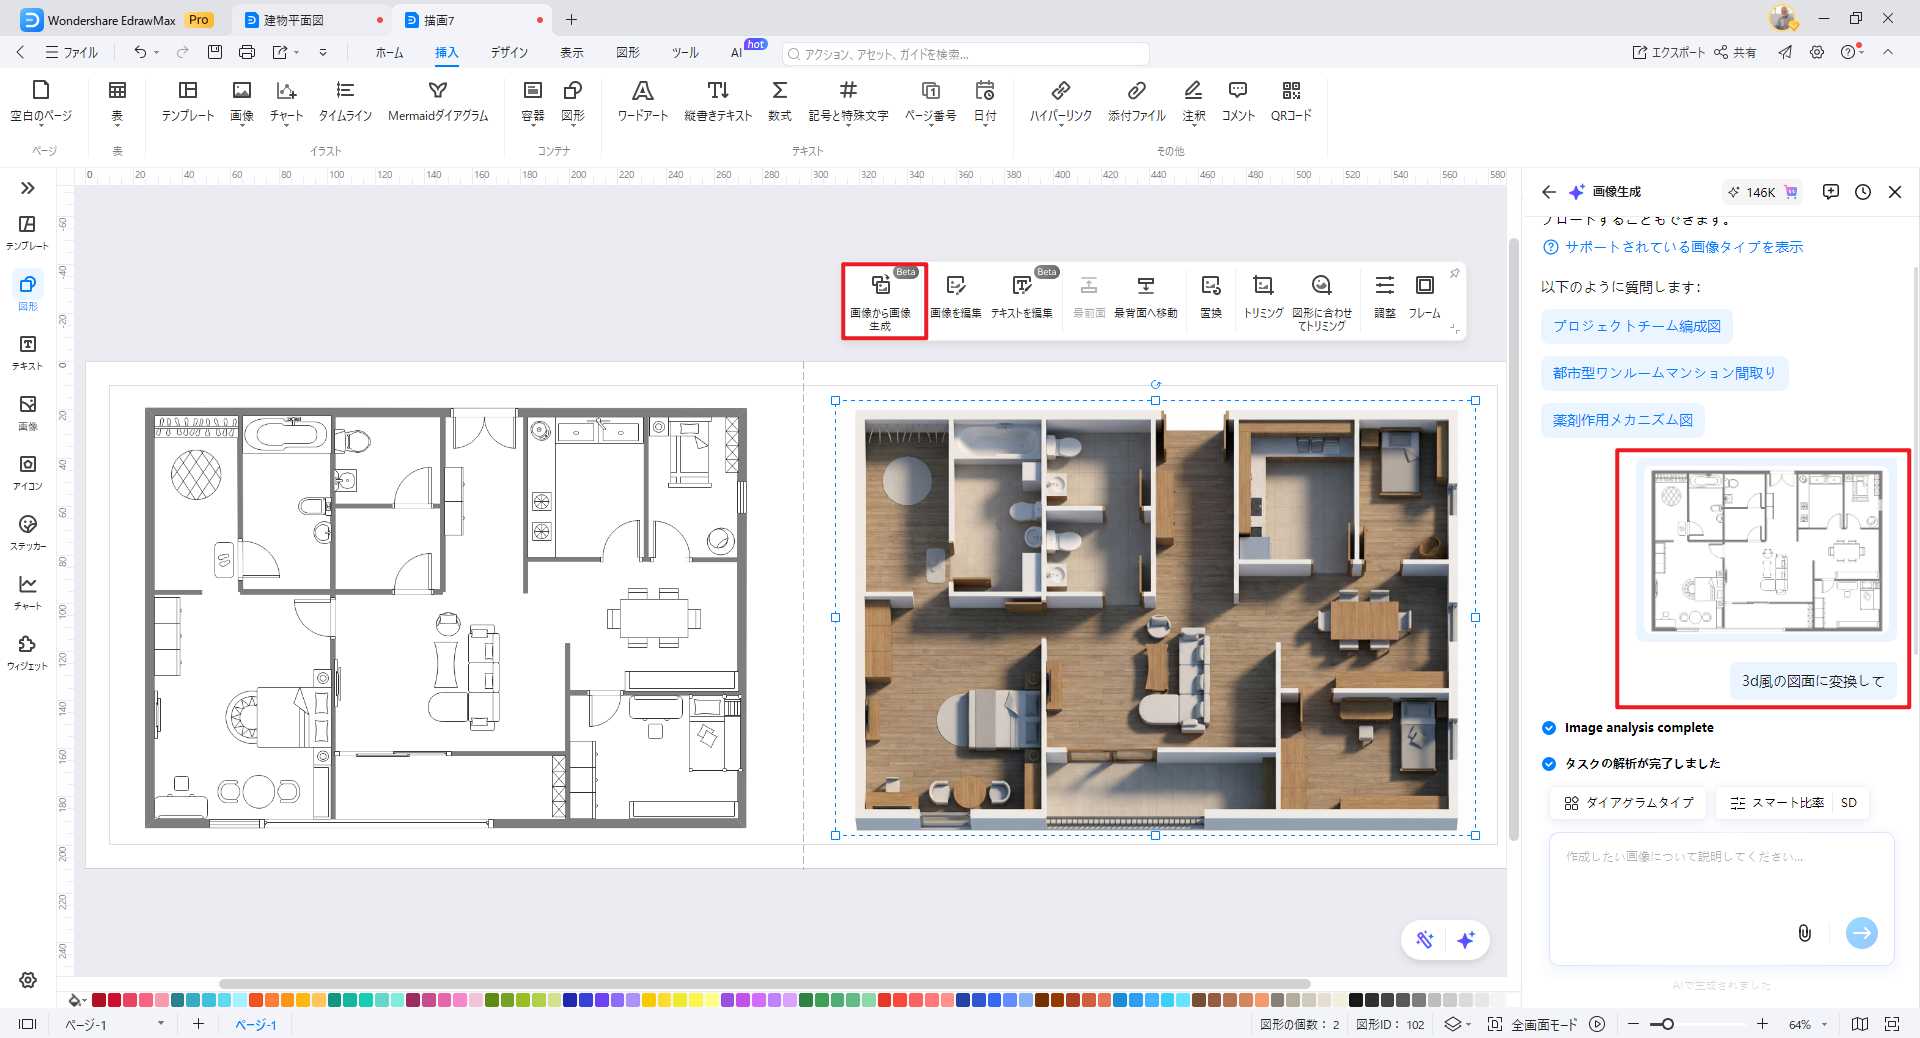Viewport: 1920px width, 1038px height.
Task: Insert a hyperlink from the ribbon
Action: click(1060, 100)
